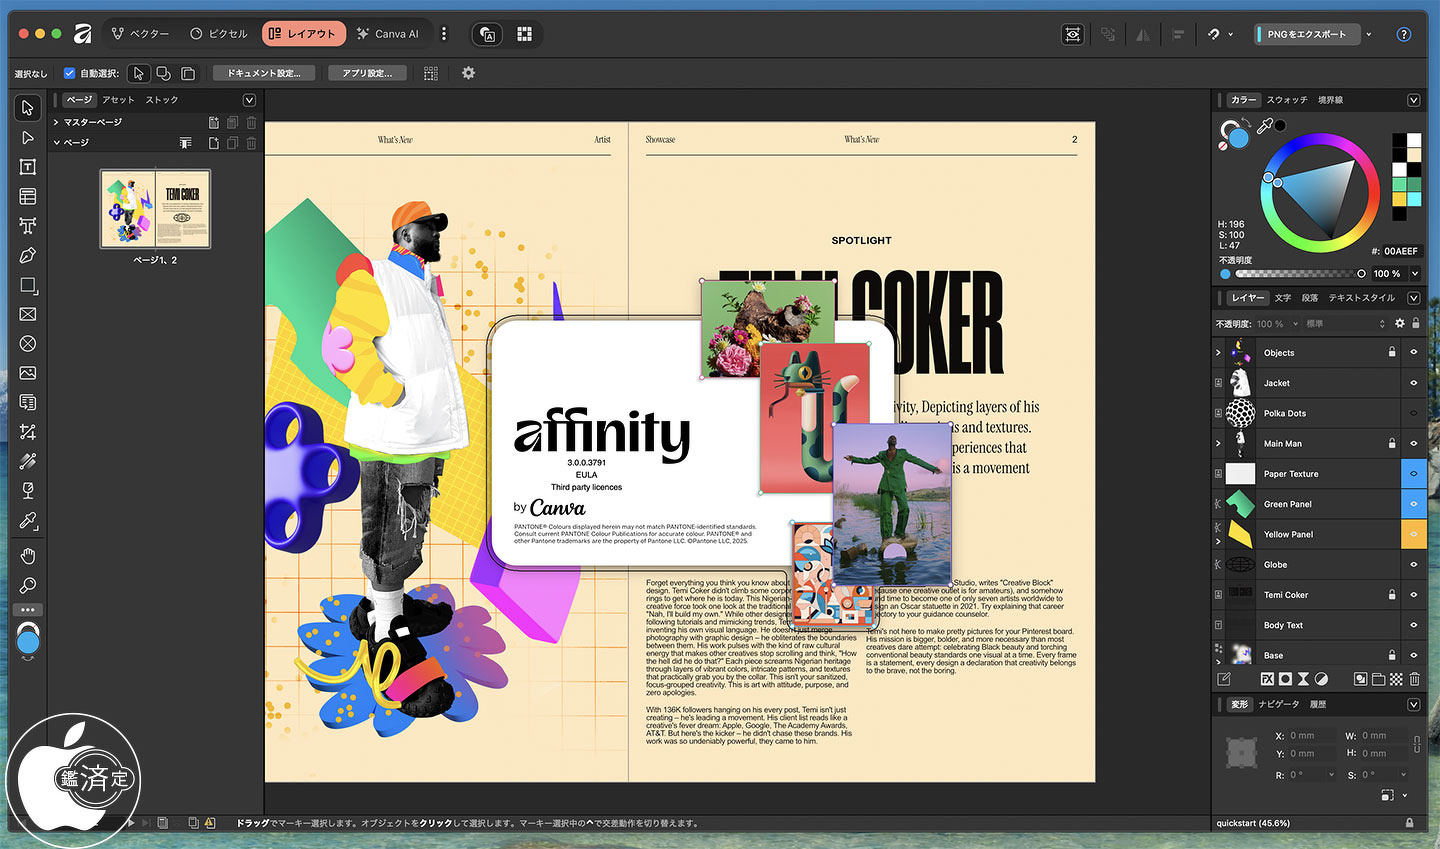
Task: Switch to the ピクセル persona tab
Action: (219, 34)
